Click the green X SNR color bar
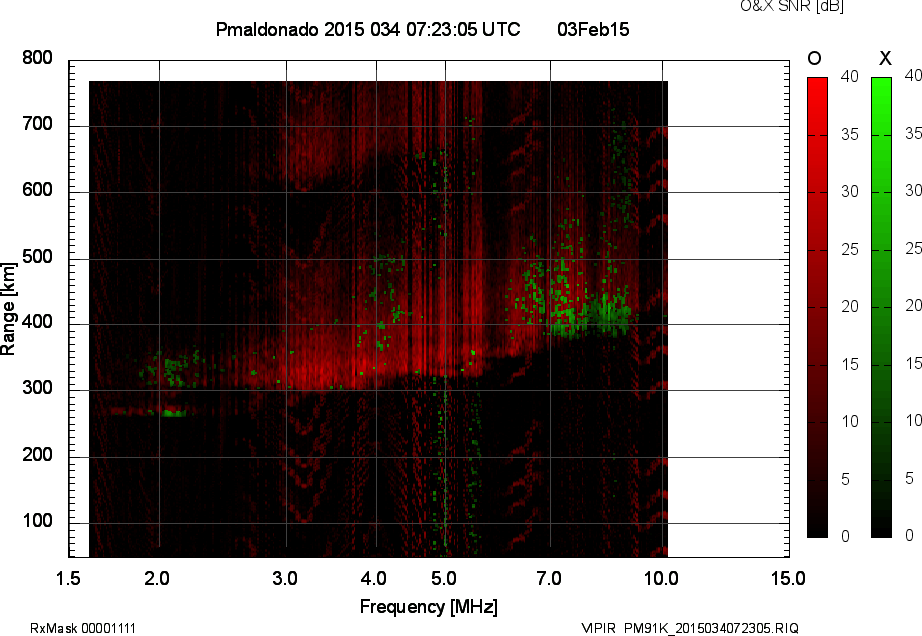 [881, 307]
